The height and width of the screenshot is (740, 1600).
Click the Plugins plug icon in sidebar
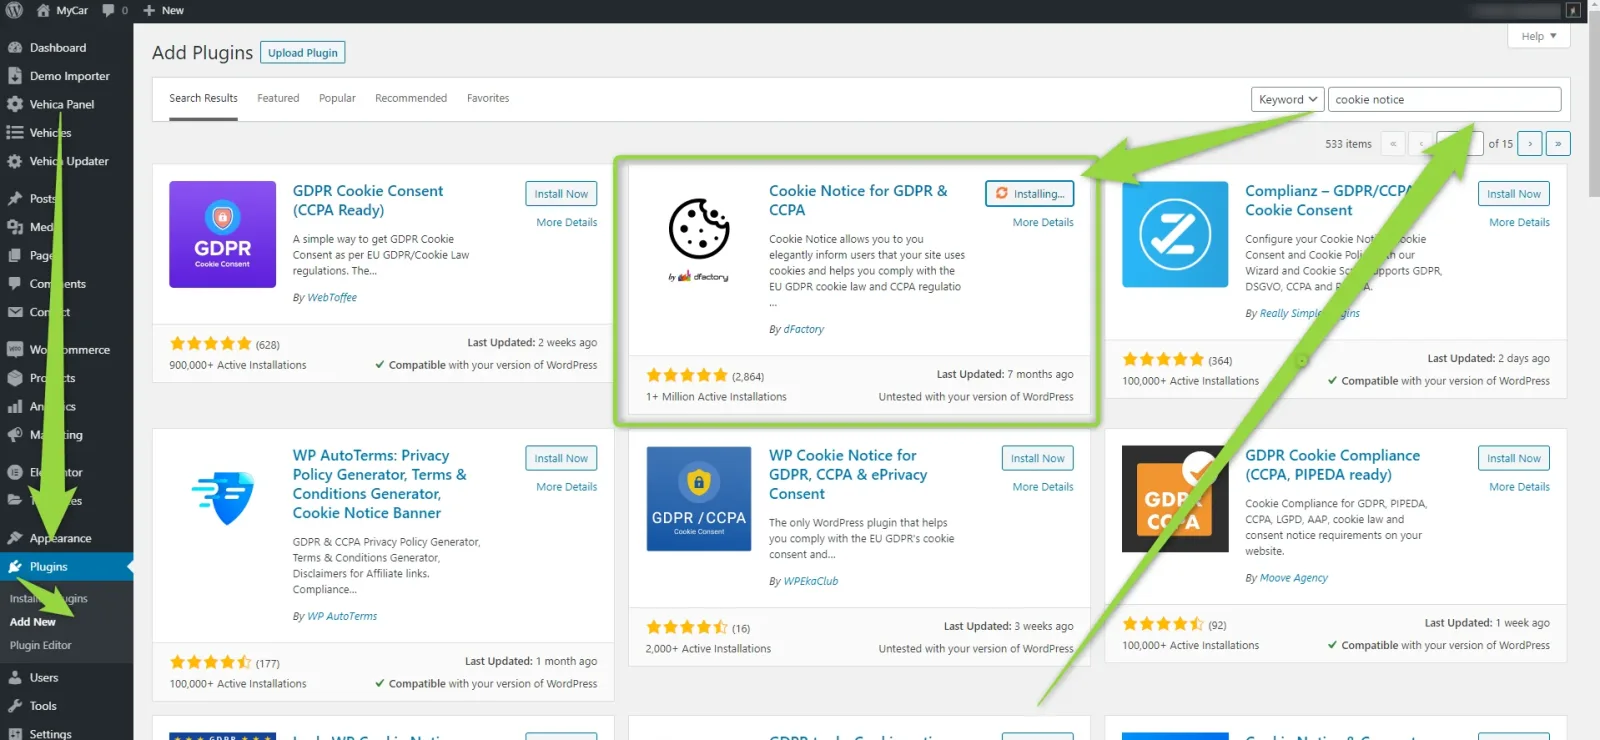coord(14,567)
